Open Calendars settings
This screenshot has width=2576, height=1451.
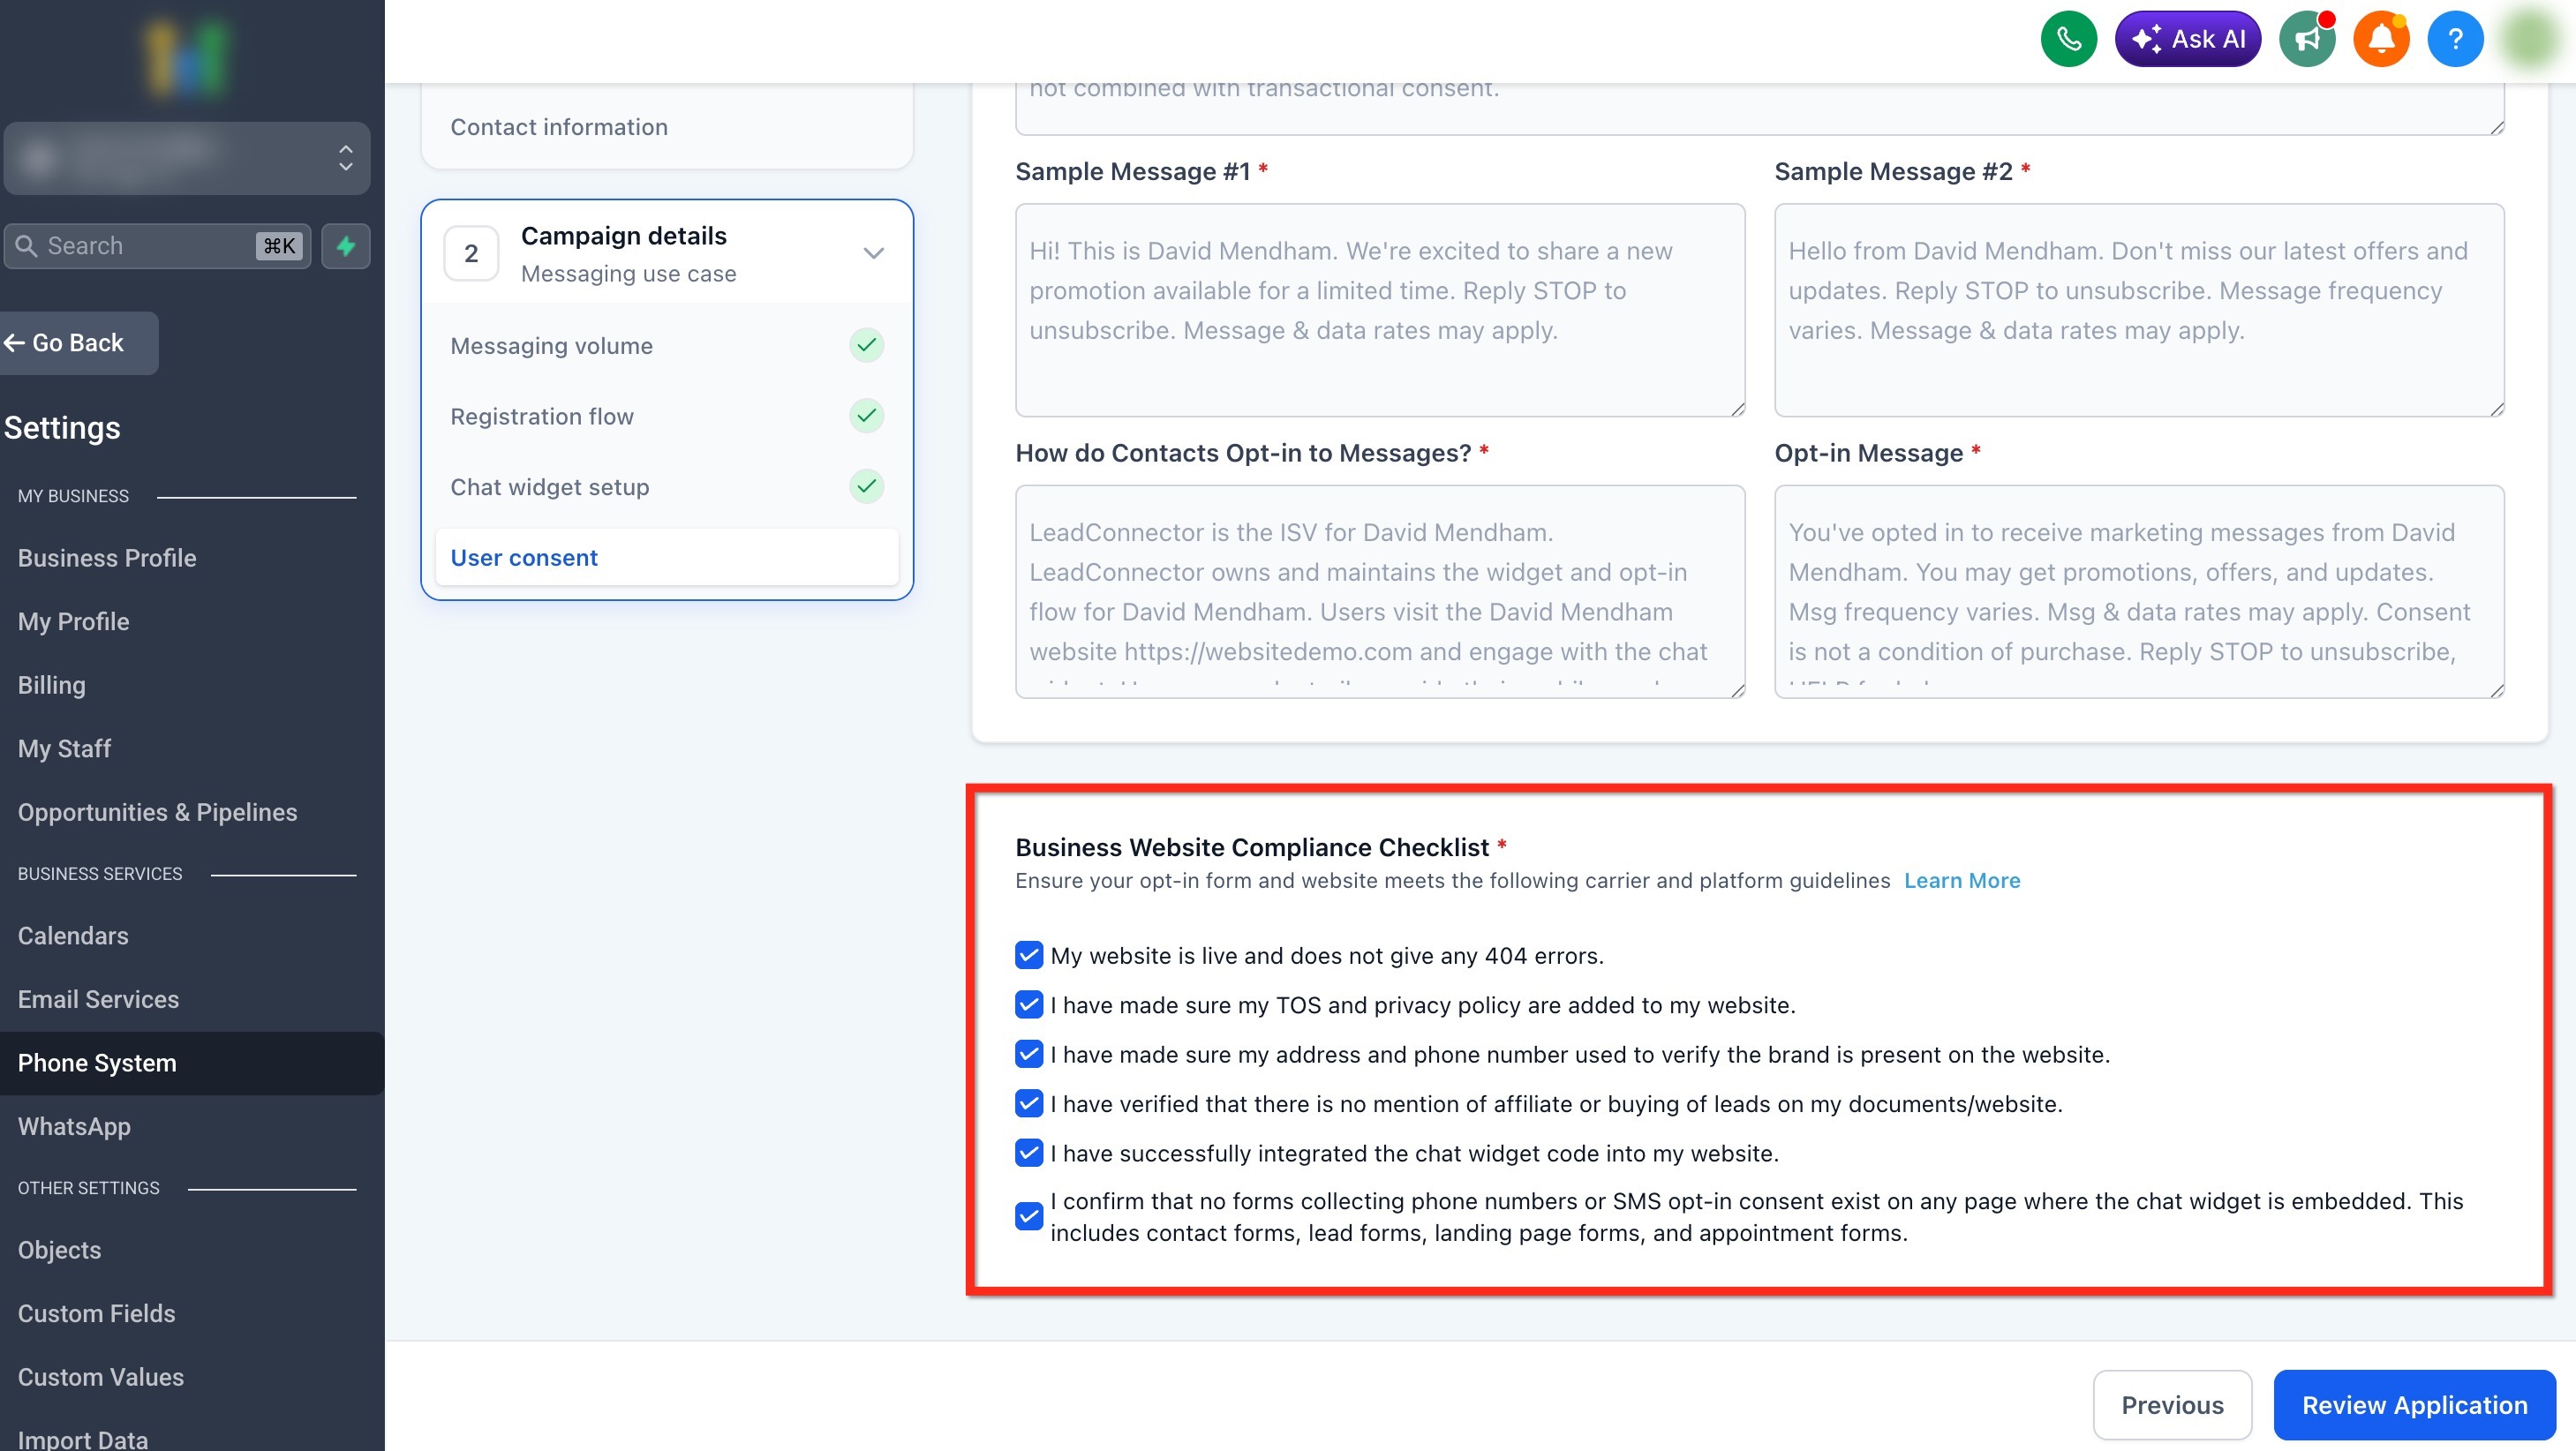point(73,936)
